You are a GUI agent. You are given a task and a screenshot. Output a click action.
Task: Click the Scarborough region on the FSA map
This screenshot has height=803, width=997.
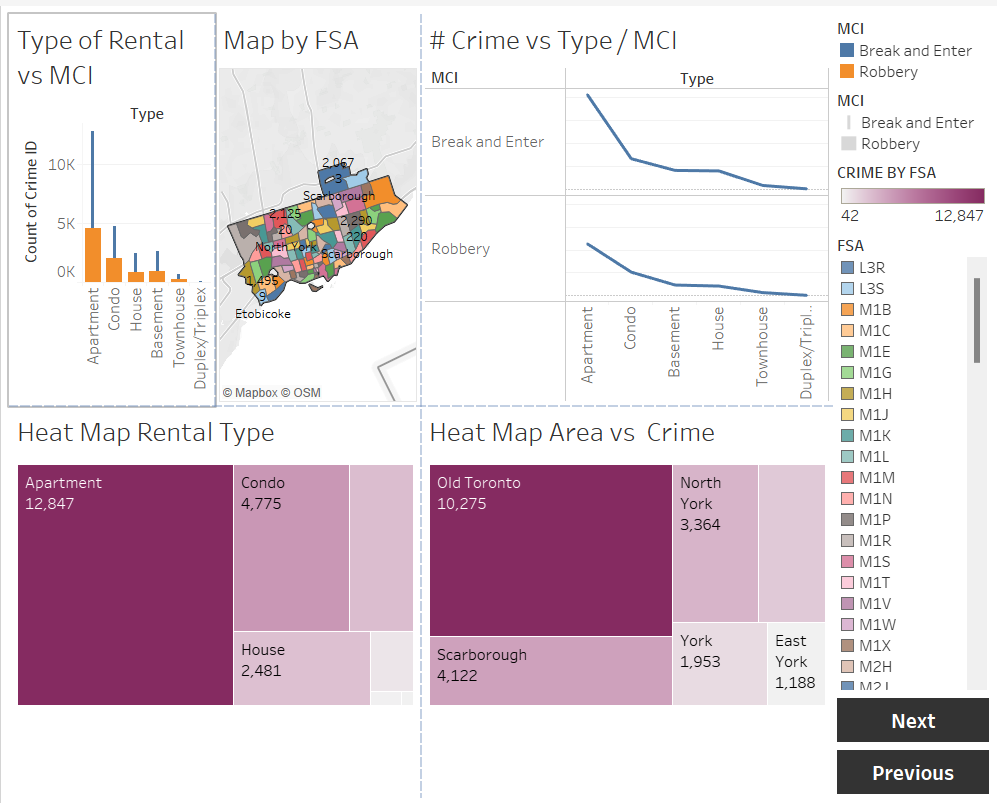click(350, 240)
